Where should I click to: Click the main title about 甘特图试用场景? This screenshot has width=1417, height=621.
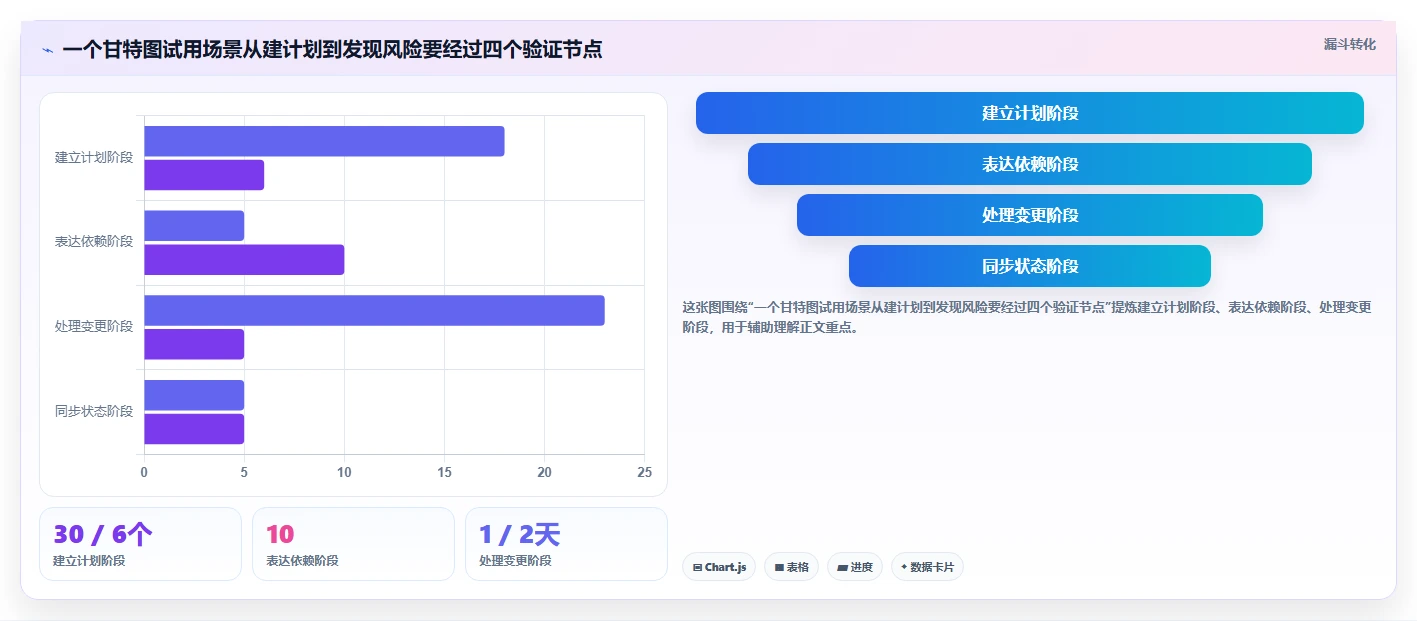[332, 50]
